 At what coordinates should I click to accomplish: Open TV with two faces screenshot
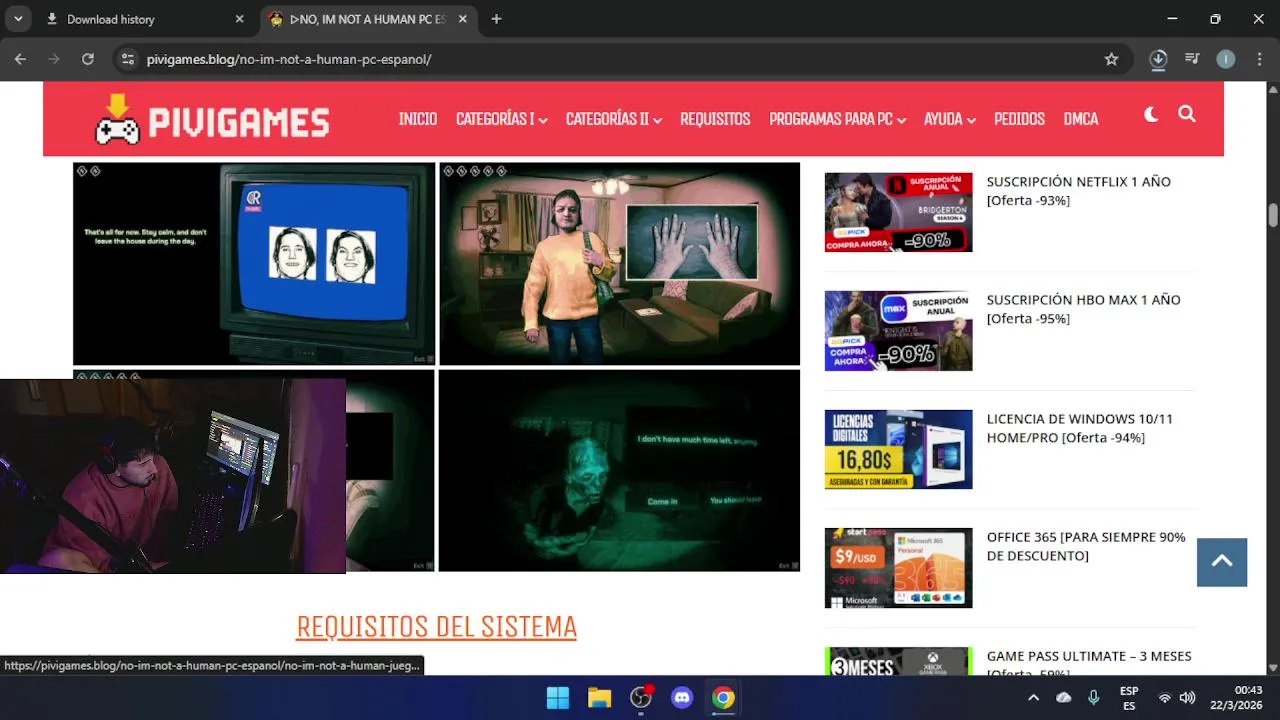point(254,264)
